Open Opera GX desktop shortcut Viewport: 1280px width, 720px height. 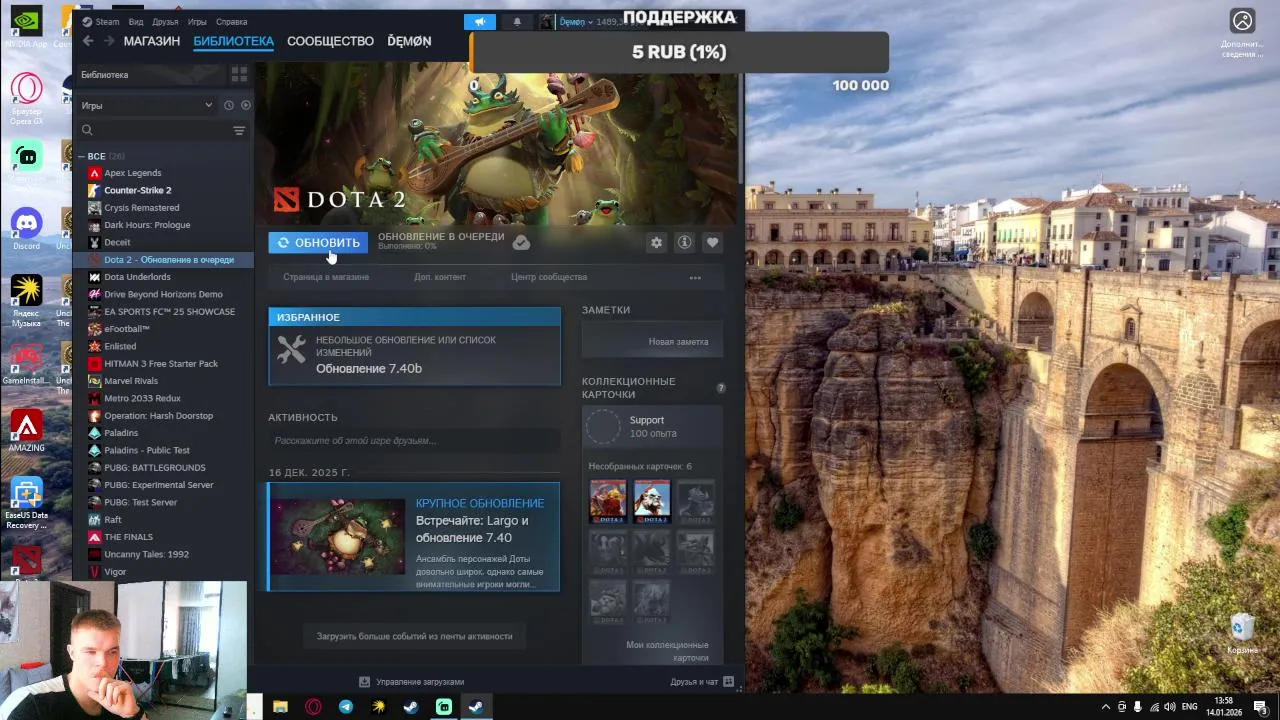[x=27, y=99]
